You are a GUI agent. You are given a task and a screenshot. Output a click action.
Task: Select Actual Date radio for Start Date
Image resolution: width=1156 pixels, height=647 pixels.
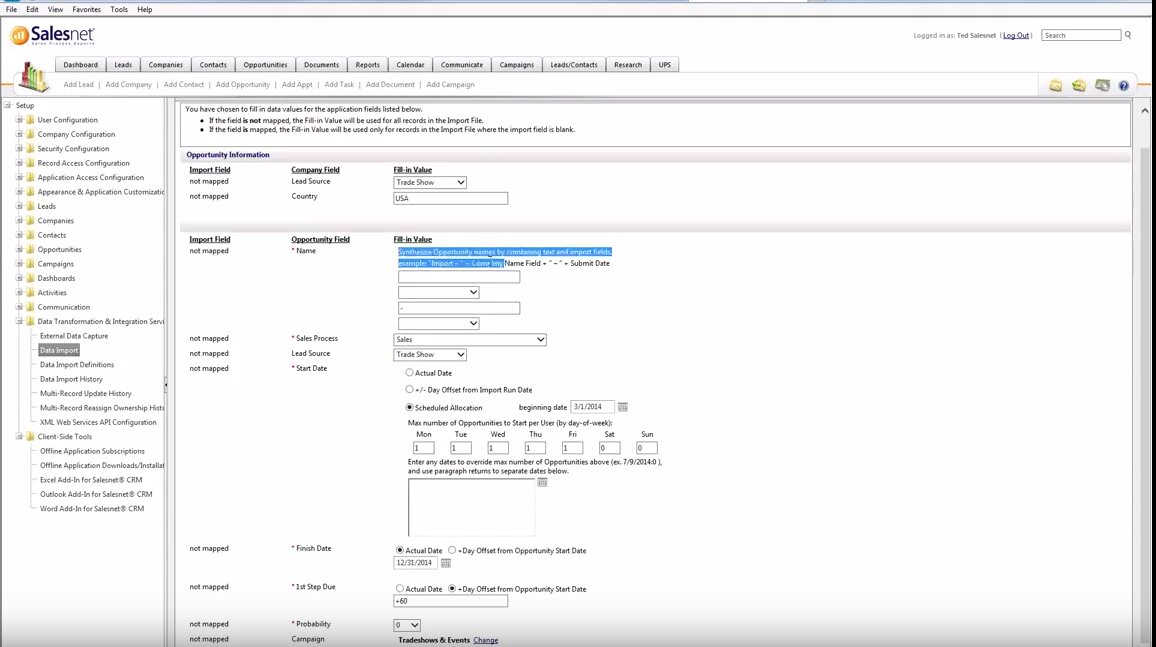(x=409, y=372)
